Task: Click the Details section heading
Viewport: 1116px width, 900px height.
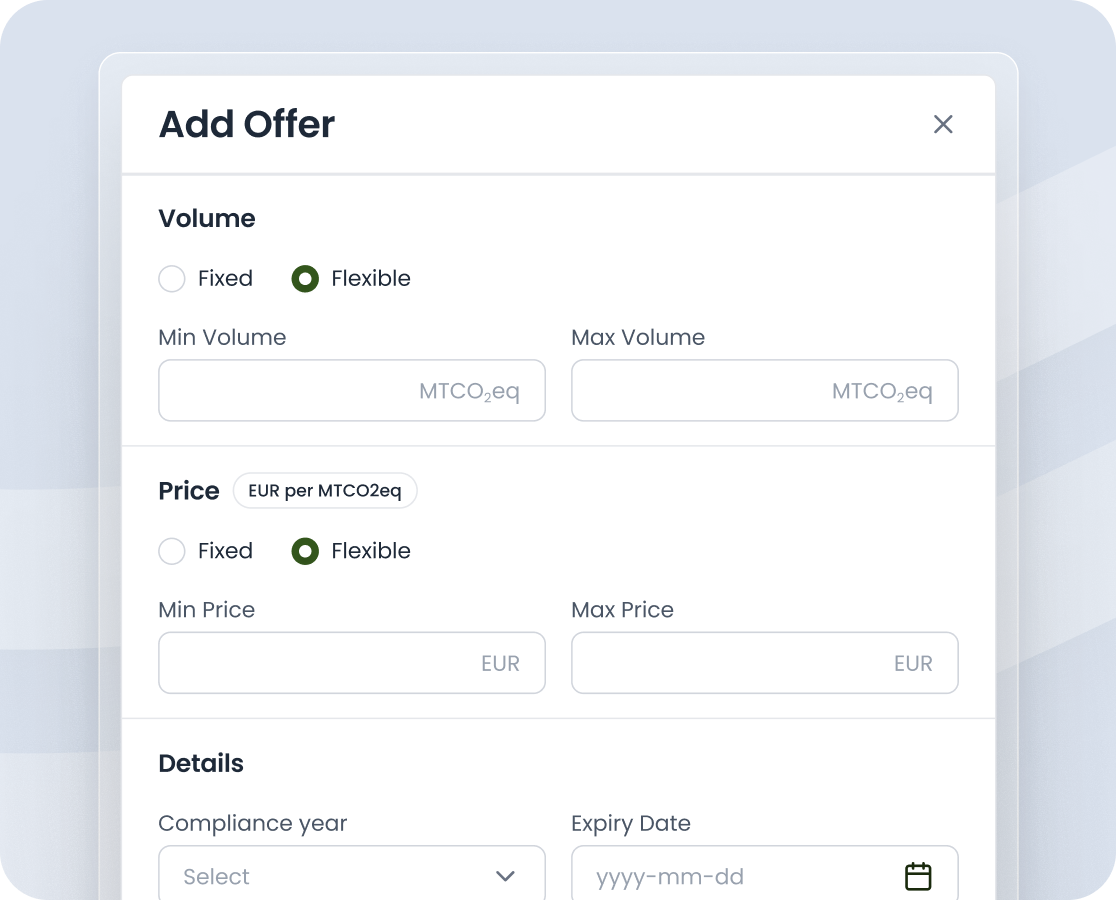Action: coord(201,763)
